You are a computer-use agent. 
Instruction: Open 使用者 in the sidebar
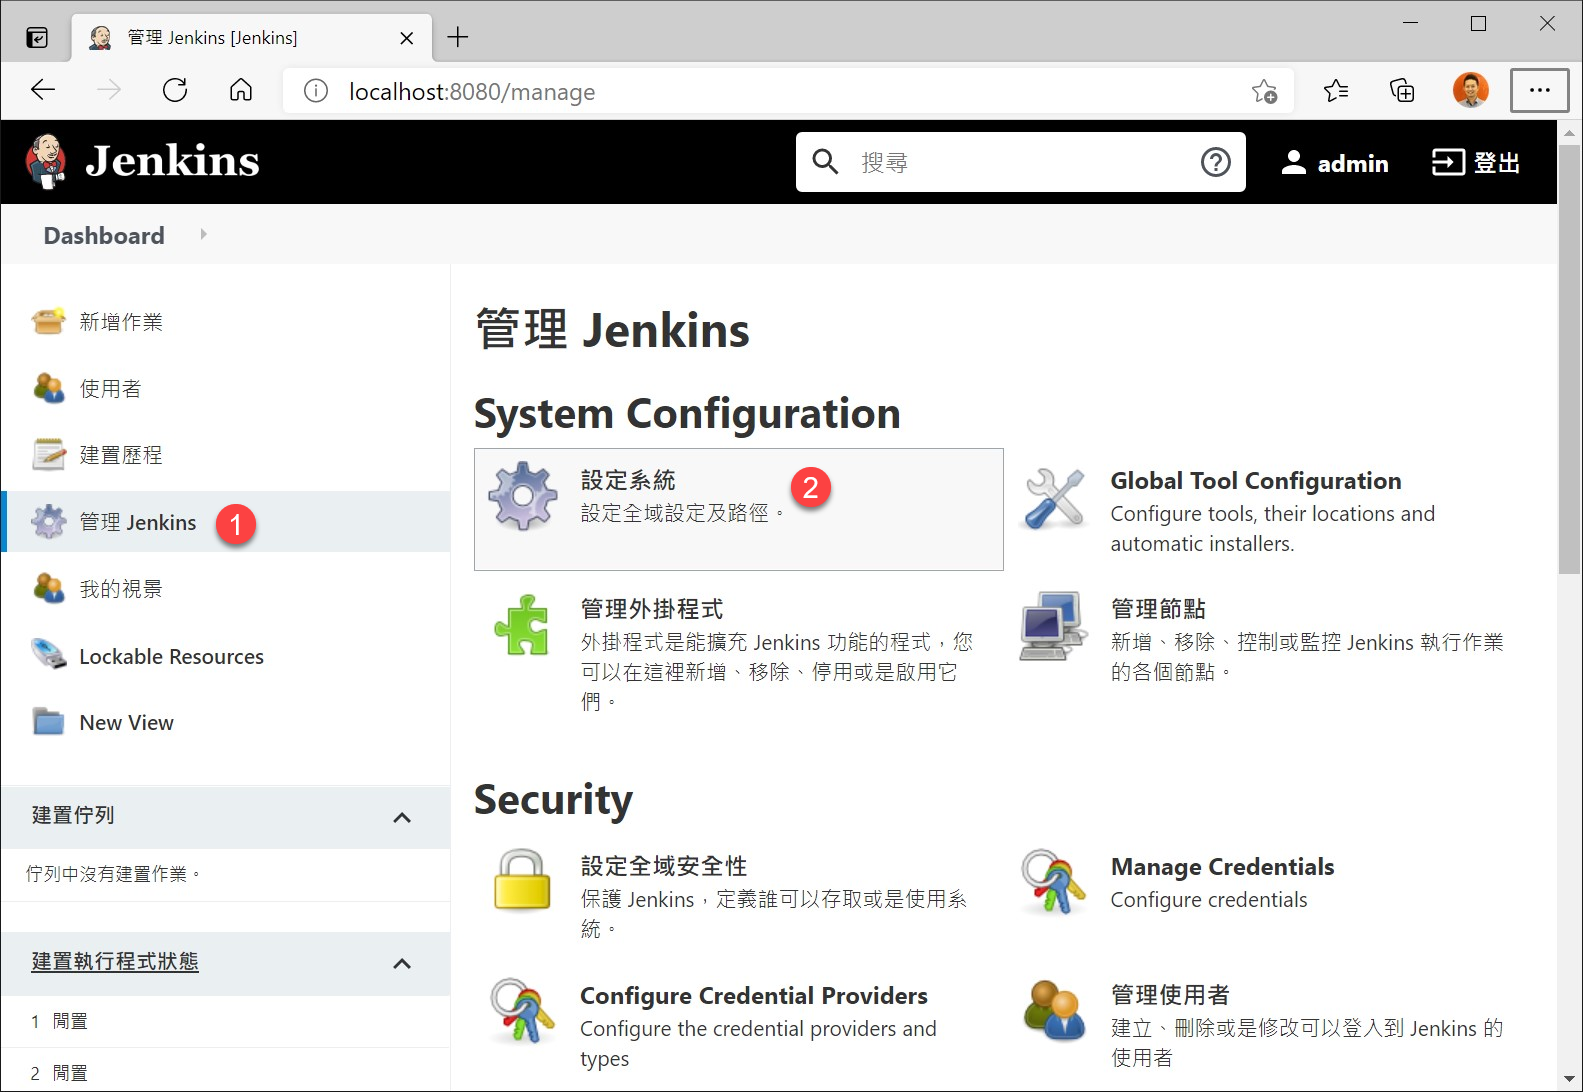(110, 388)
